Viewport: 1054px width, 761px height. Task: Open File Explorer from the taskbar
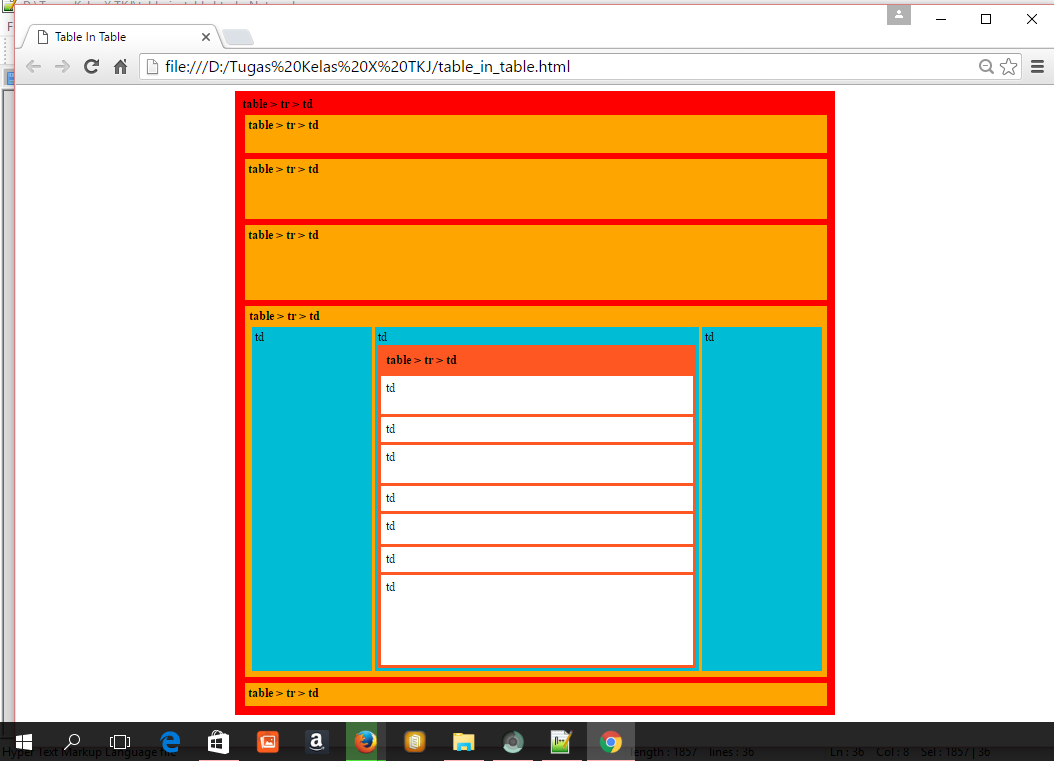[x=462, y=741]
